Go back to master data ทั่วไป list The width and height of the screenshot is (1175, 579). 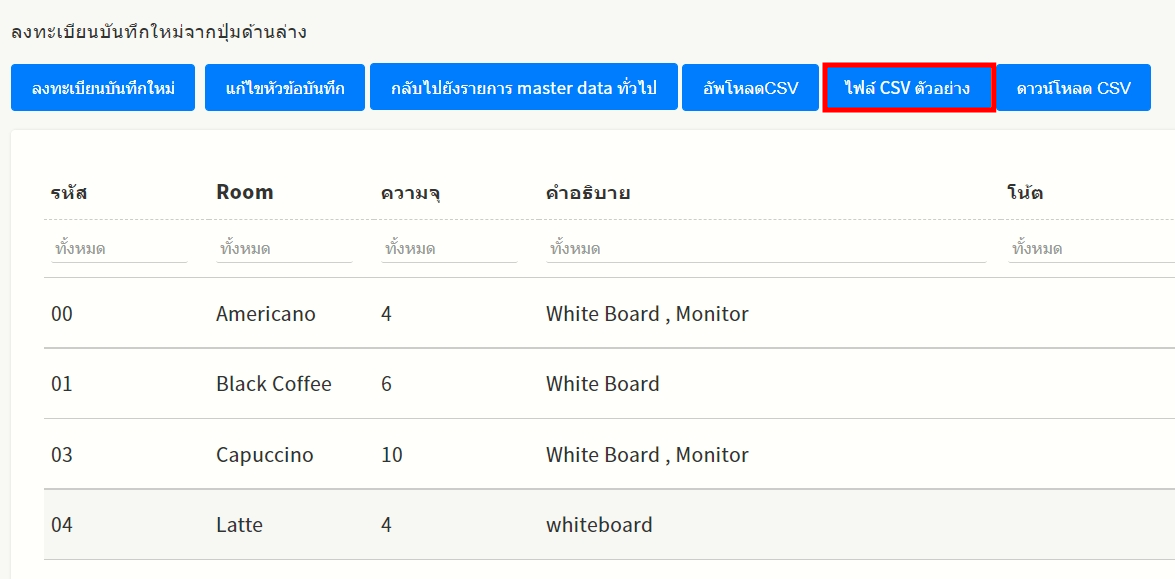pos(524,88)
